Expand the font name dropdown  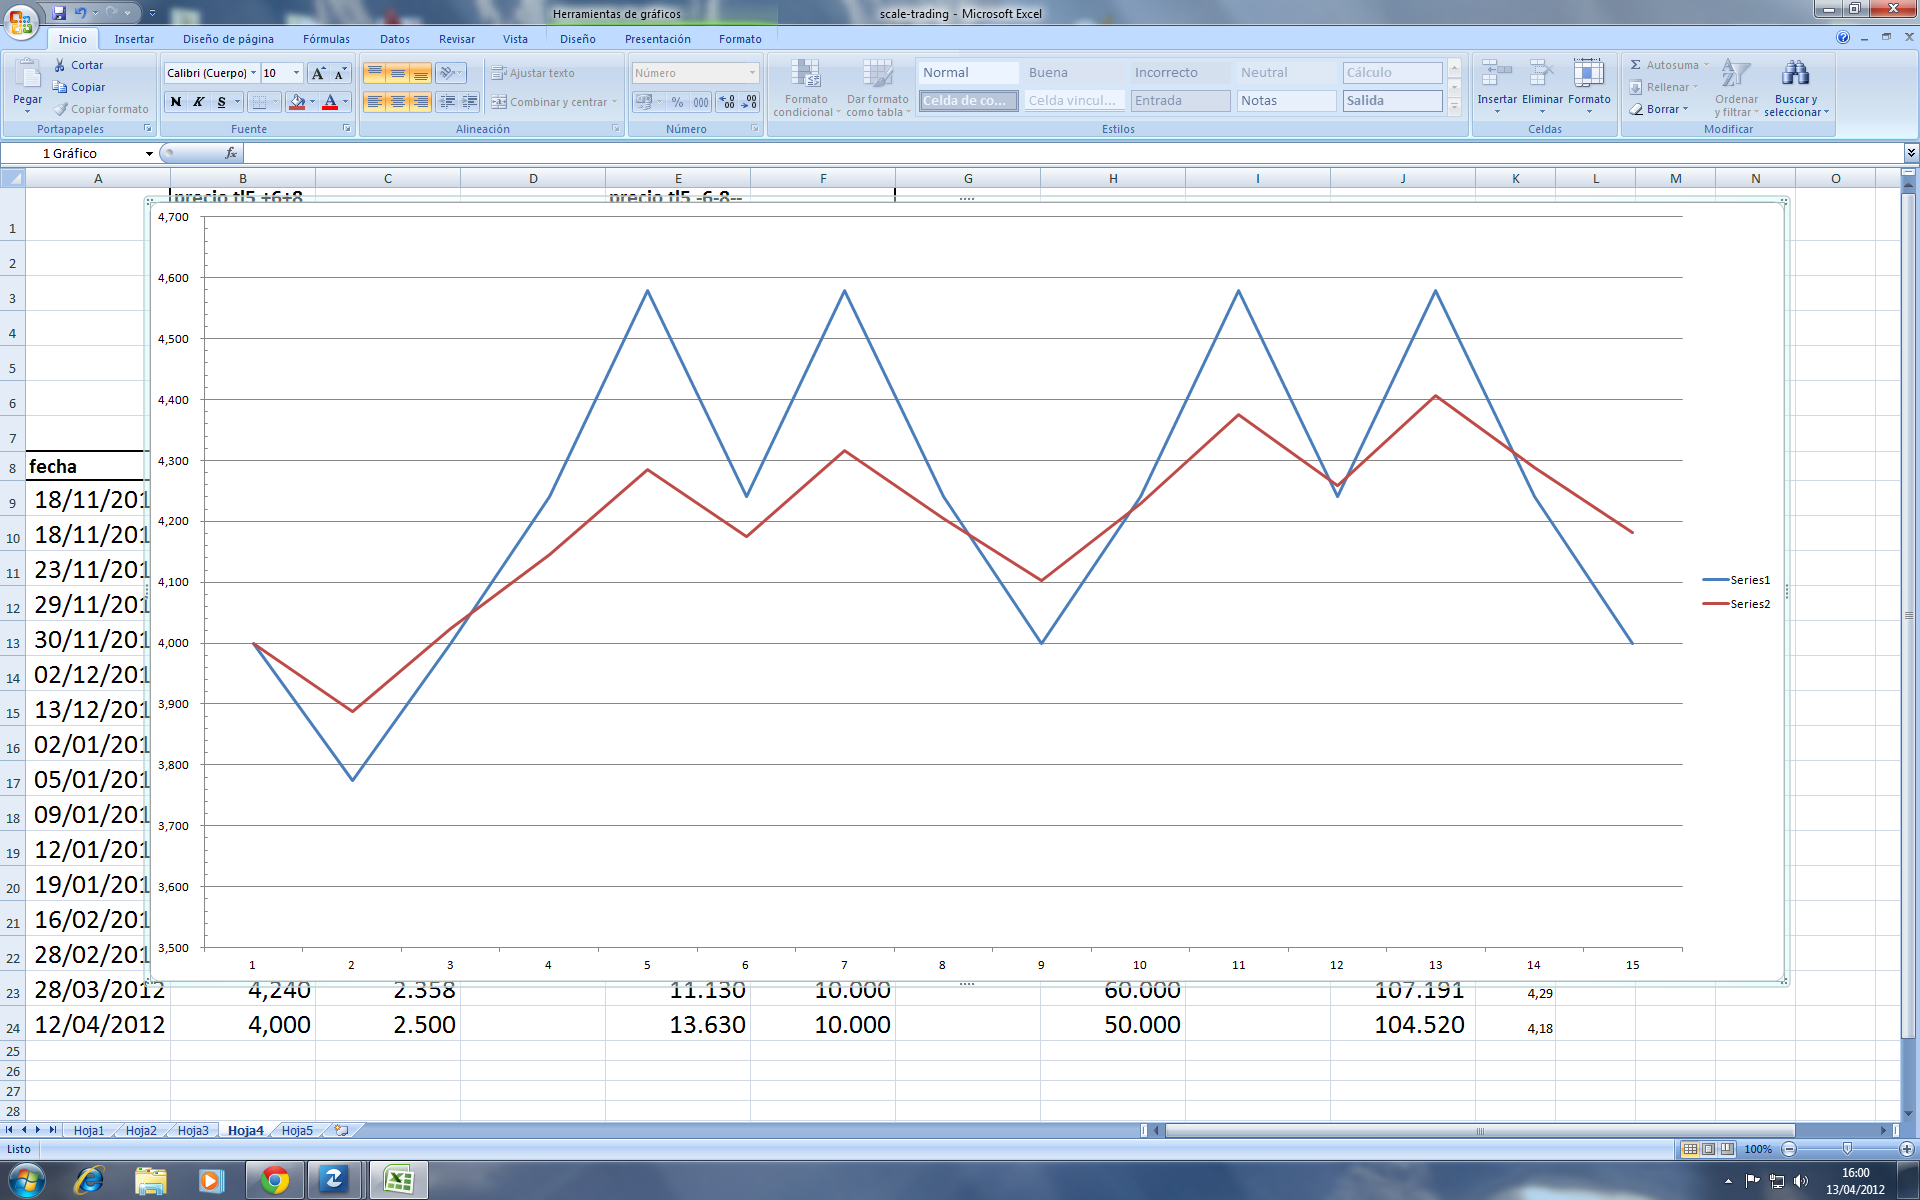pos(254,73)
